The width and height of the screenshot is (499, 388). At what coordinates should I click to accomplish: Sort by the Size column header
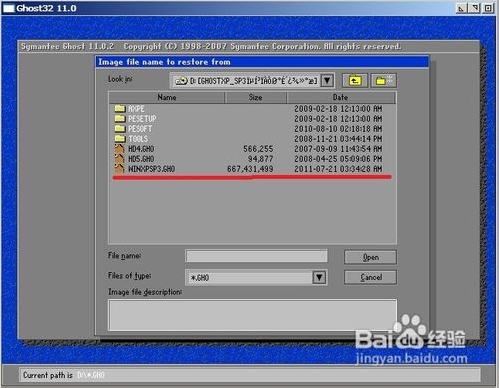(256, 97)
